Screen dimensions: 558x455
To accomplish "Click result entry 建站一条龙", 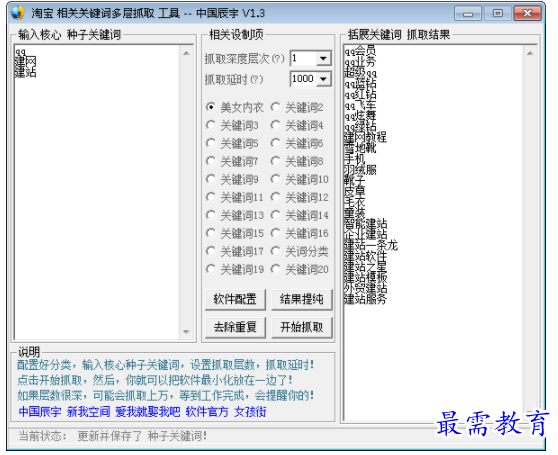I will 371,245.
